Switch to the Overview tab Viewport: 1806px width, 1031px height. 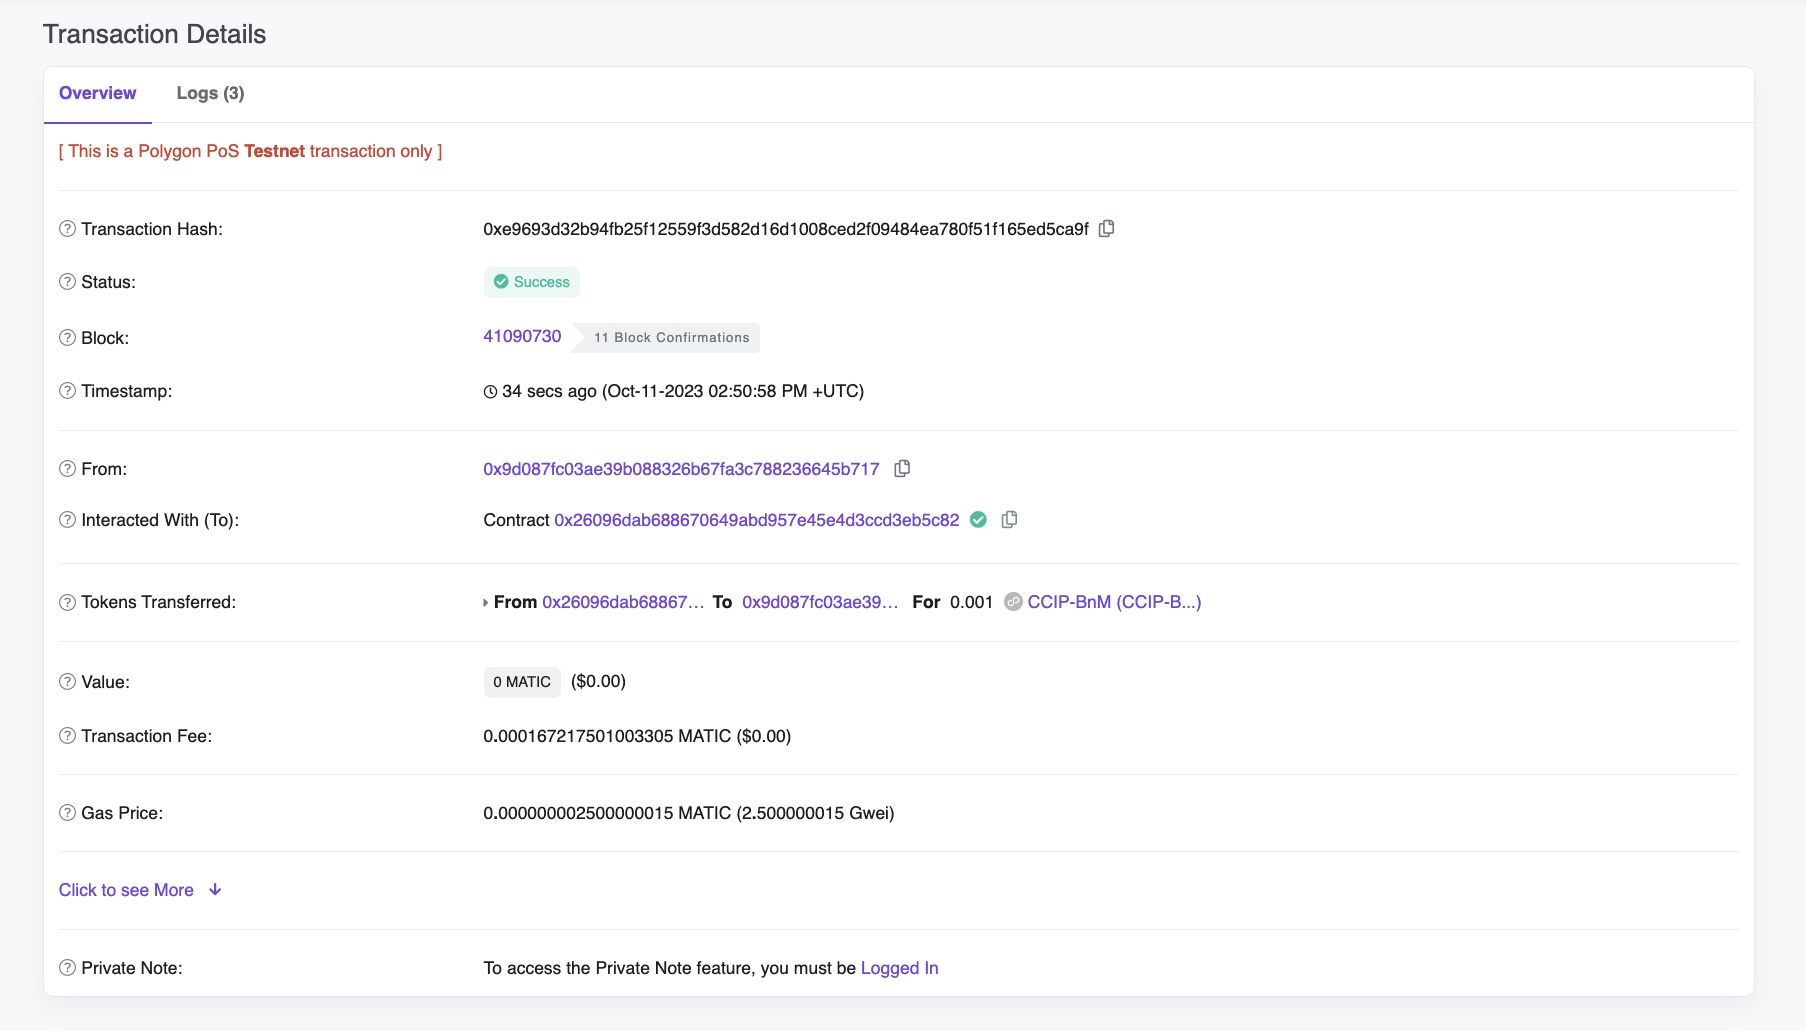click(97, 93)
